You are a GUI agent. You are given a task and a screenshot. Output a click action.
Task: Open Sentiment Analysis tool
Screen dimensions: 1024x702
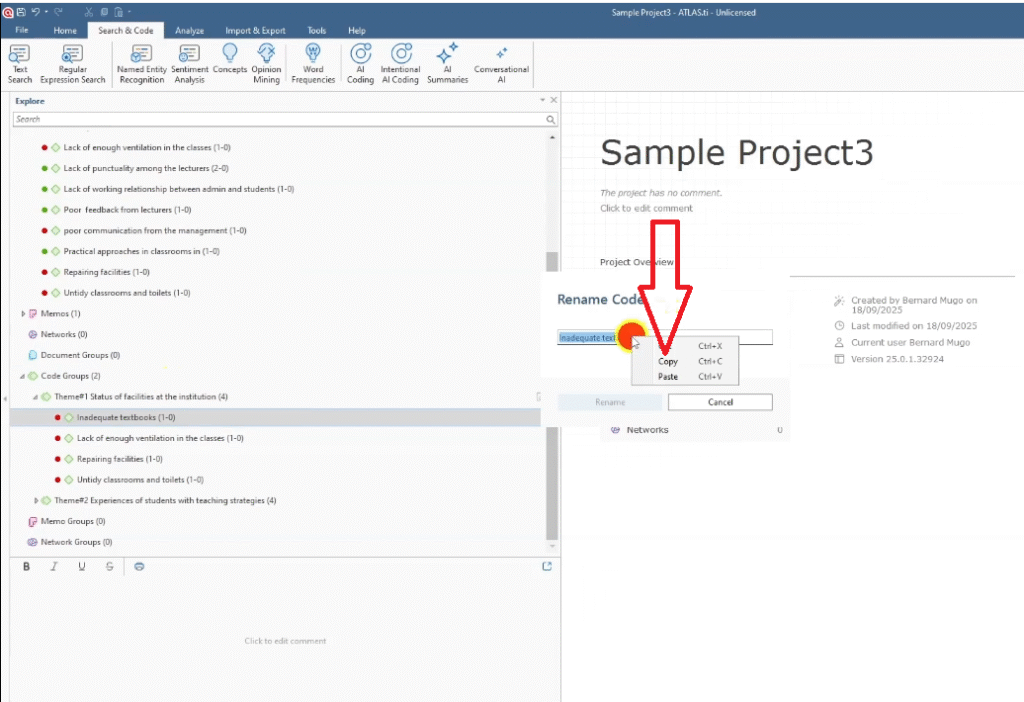coord(189,63)
